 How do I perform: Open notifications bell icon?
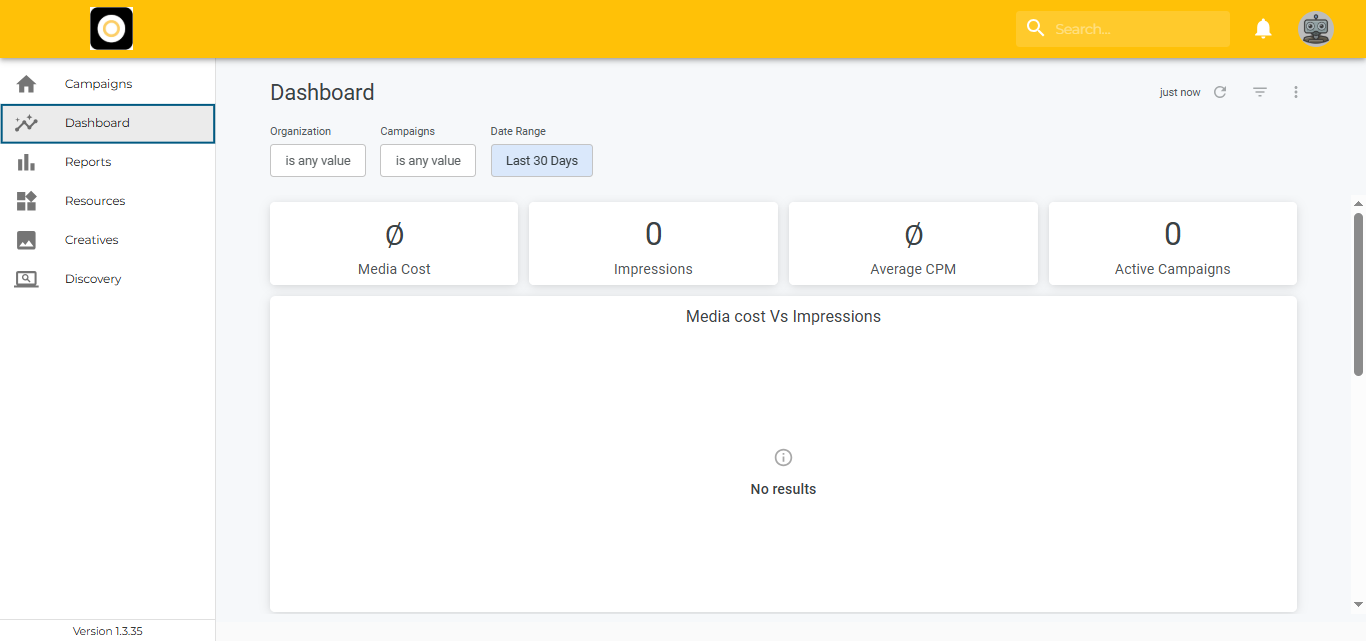point(1263,29)
